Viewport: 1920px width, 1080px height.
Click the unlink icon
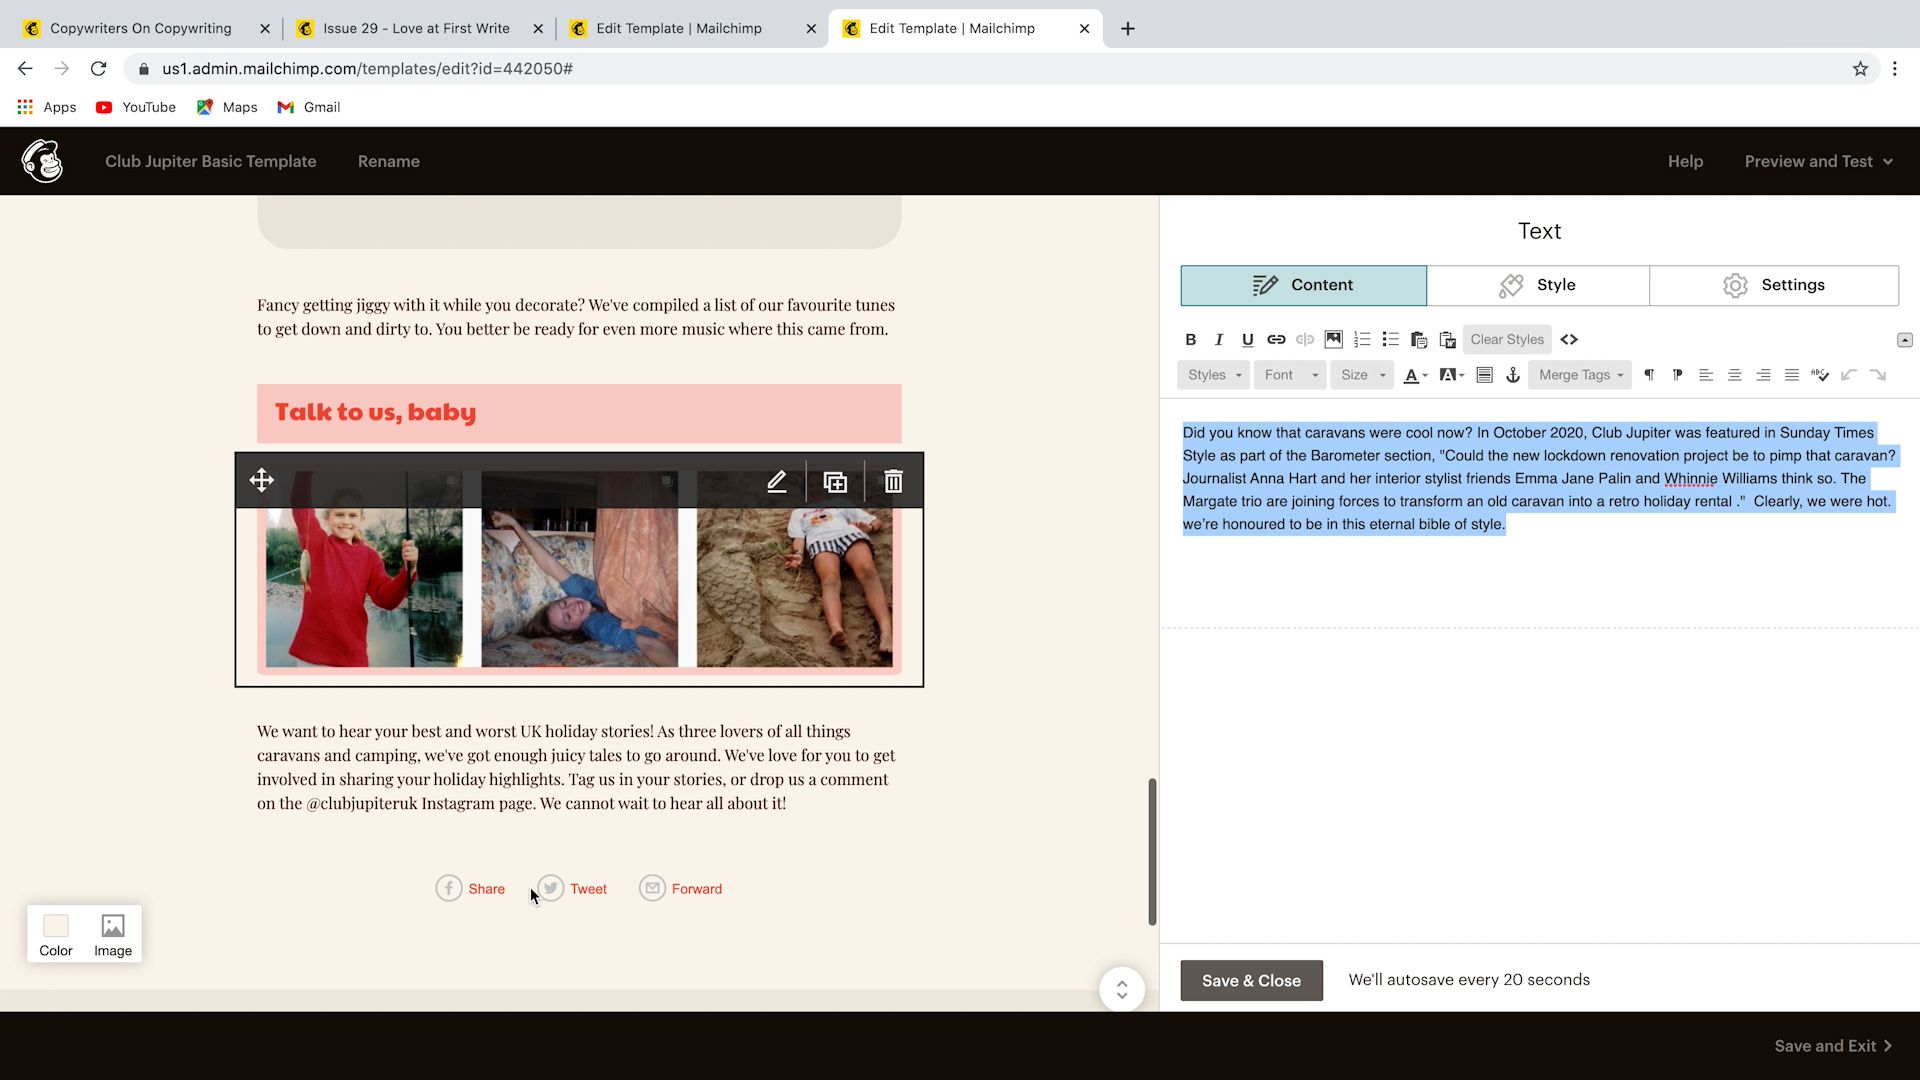1305,340
